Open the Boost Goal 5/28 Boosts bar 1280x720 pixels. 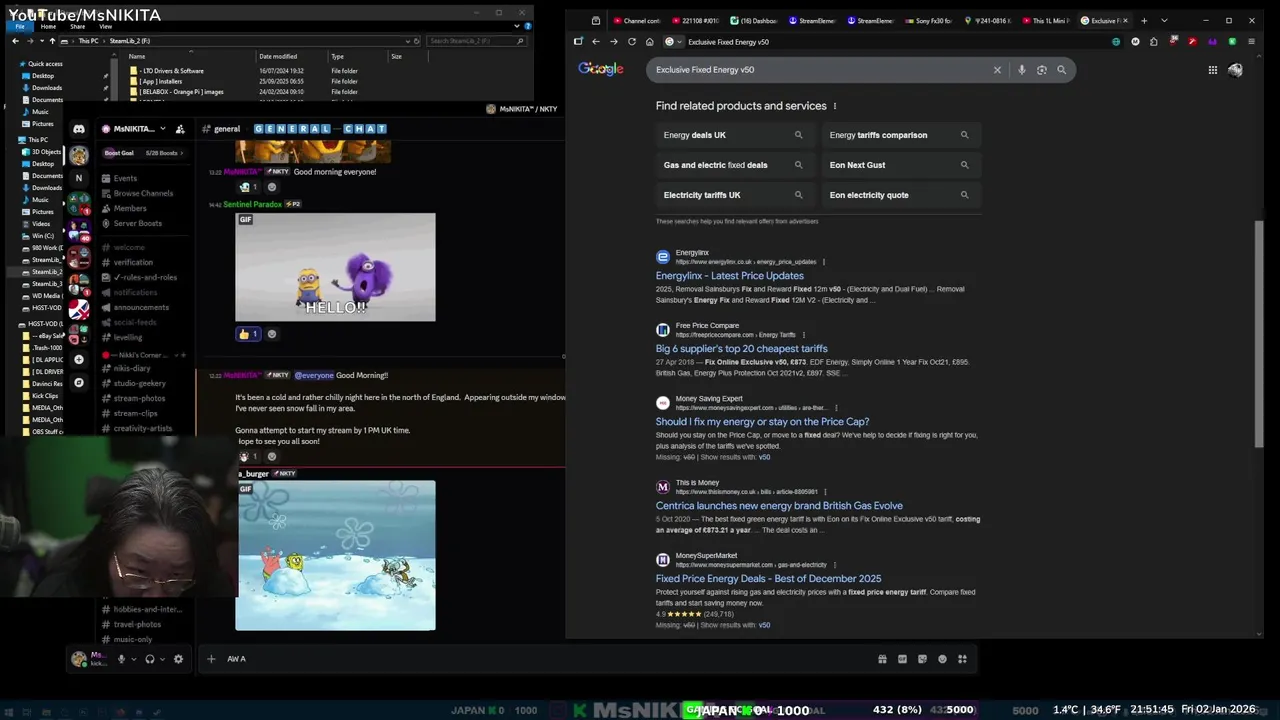[144, 153]
